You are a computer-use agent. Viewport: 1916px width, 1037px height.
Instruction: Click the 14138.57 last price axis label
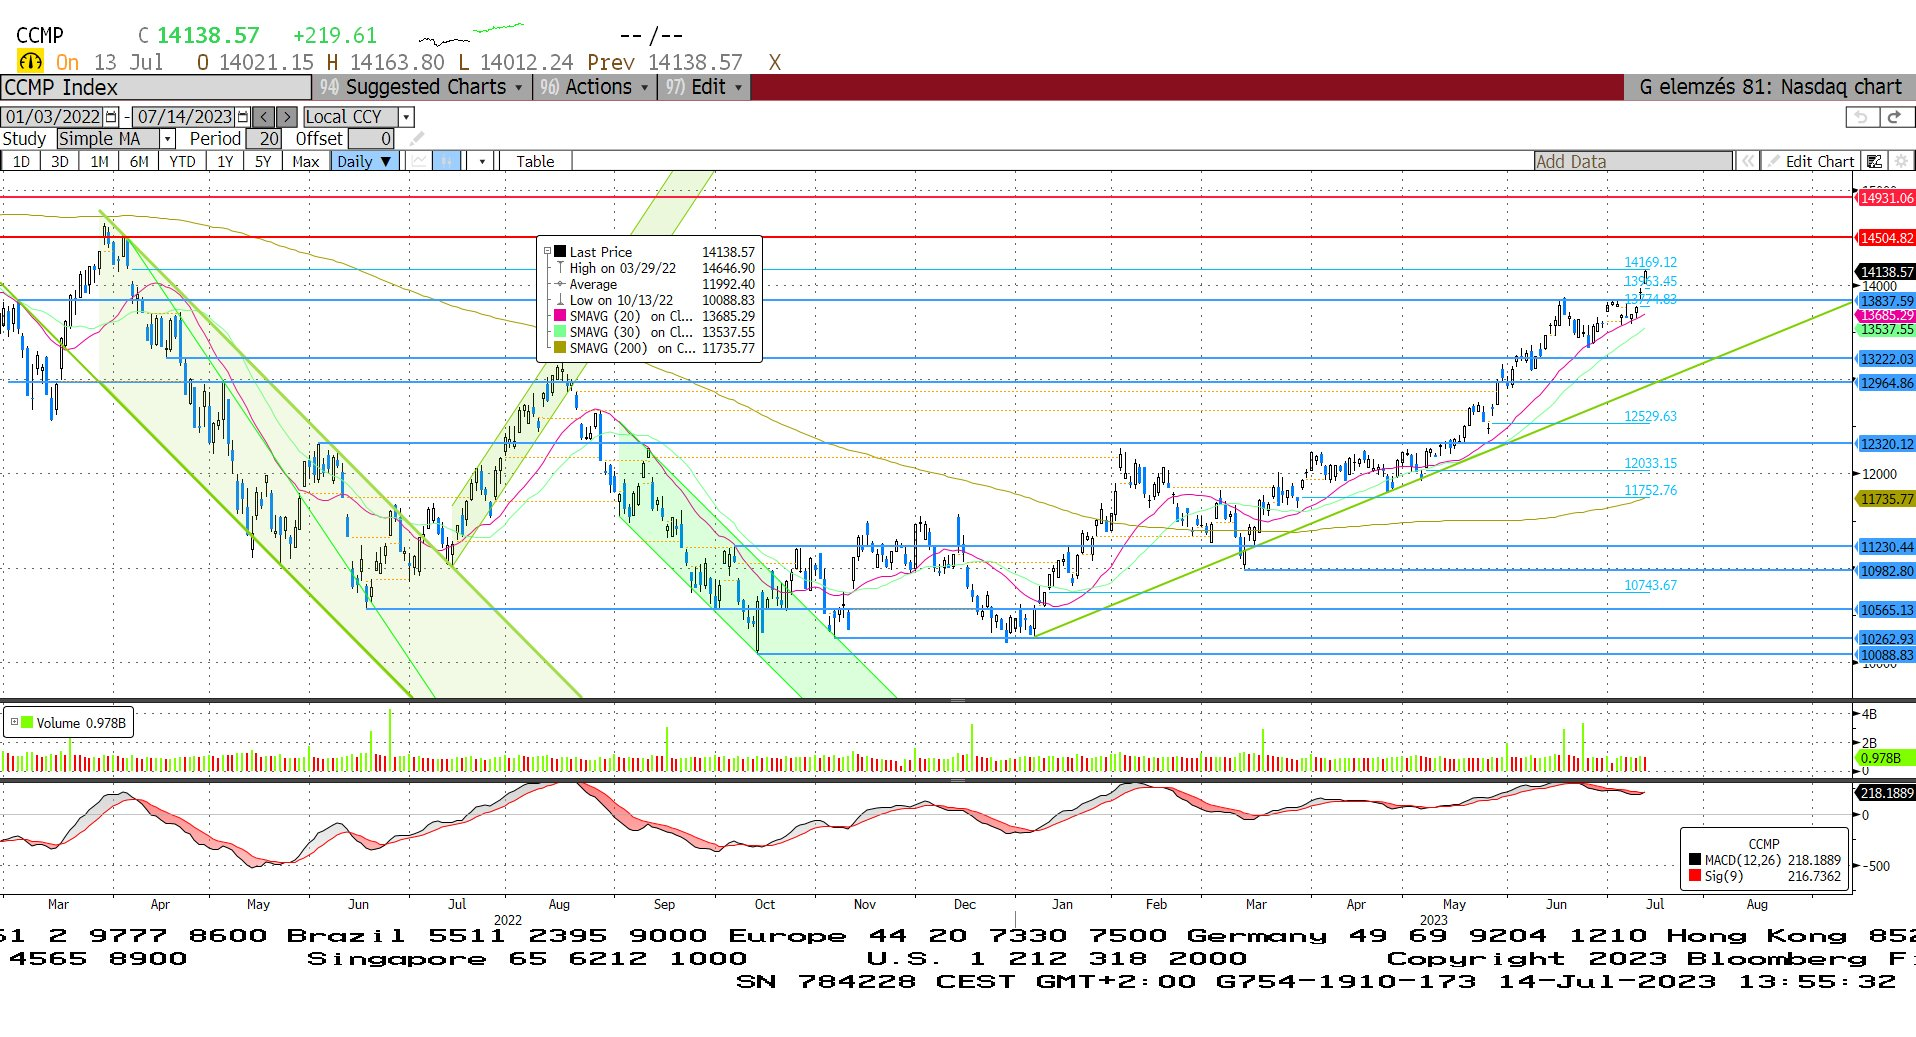pos(1886,272)
